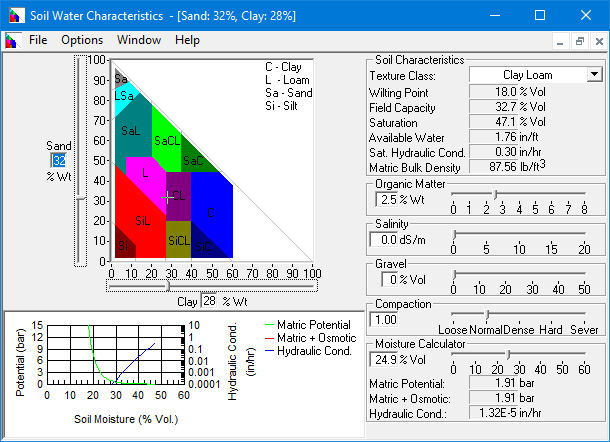Screen dimensions: 610x442
Task: Click the Clay % Wt input field
Action: coord(210,301)
